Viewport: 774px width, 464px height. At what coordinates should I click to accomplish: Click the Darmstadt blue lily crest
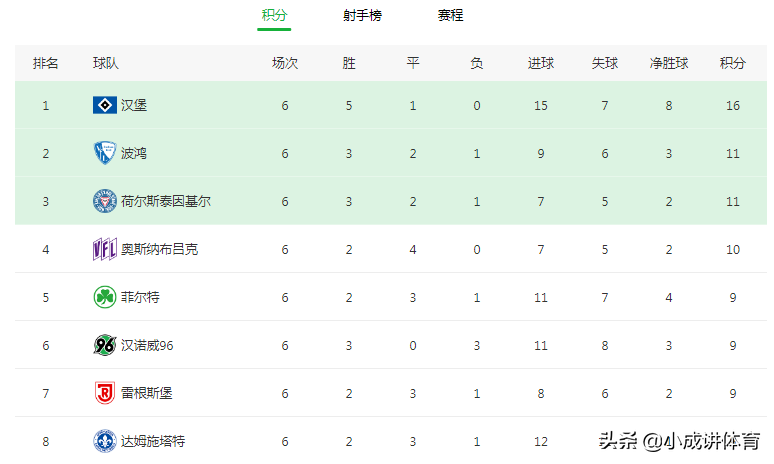tap(105, 441)
